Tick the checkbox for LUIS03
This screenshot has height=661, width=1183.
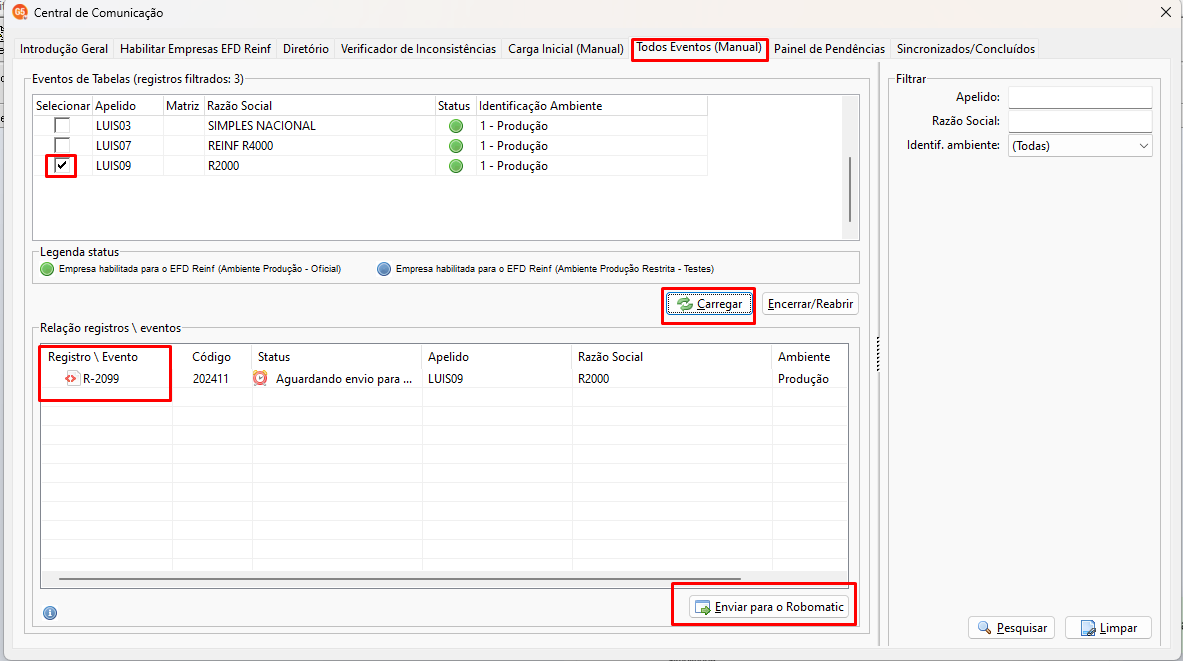point(62,125)
